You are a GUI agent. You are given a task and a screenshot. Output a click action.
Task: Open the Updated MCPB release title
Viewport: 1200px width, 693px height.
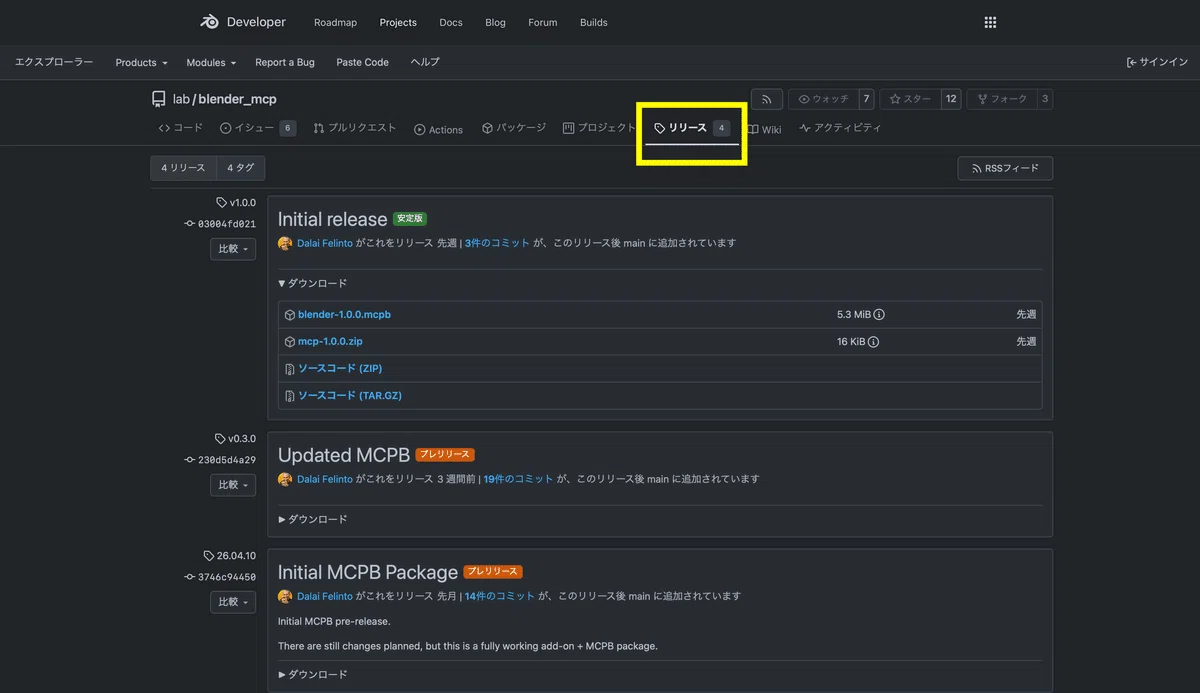tap(344, 455)
